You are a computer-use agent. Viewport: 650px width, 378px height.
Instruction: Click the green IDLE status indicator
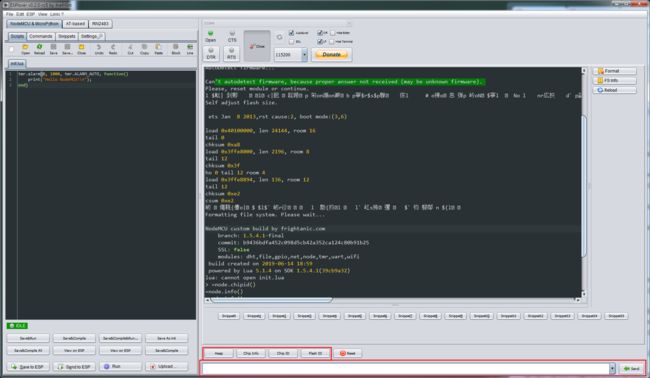(17, 326)
